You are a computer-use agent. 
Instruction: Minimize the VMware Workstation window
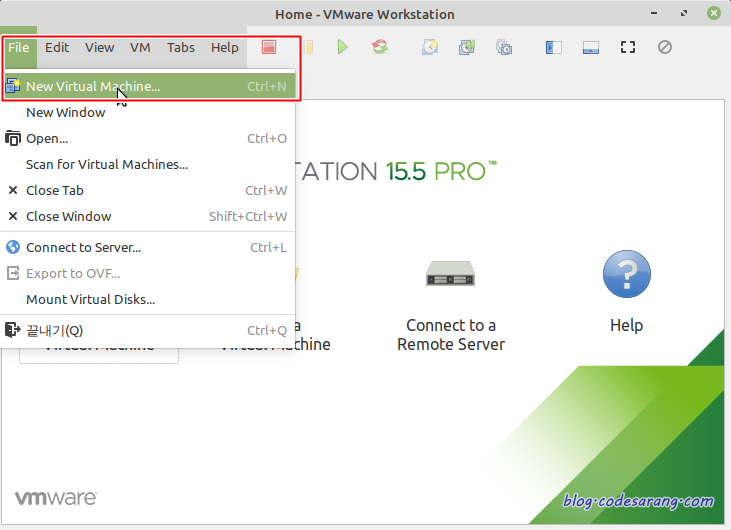point(654,13)
